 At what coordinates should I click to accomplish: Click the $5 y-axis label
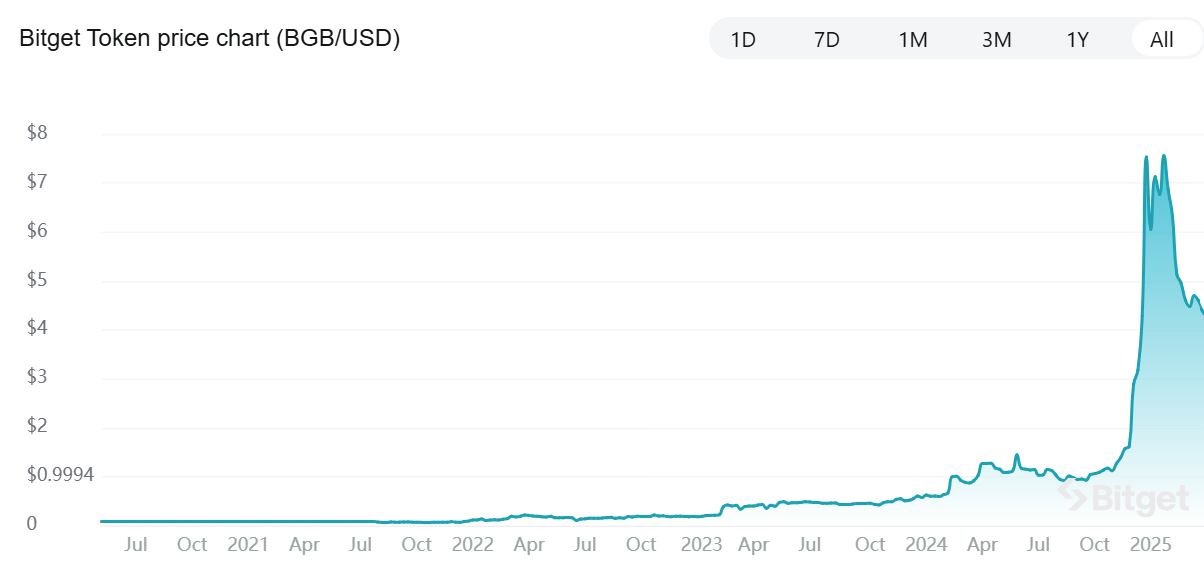point(38,280)
